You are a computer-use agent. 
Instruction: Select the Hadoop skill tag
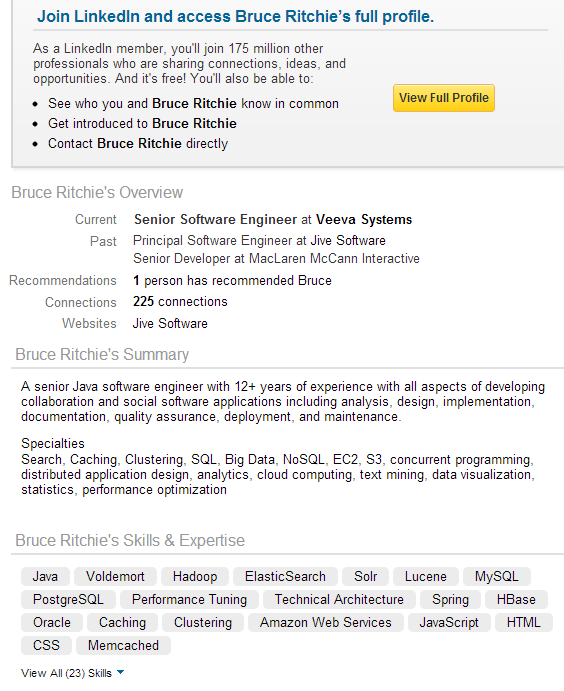[195, 576]
